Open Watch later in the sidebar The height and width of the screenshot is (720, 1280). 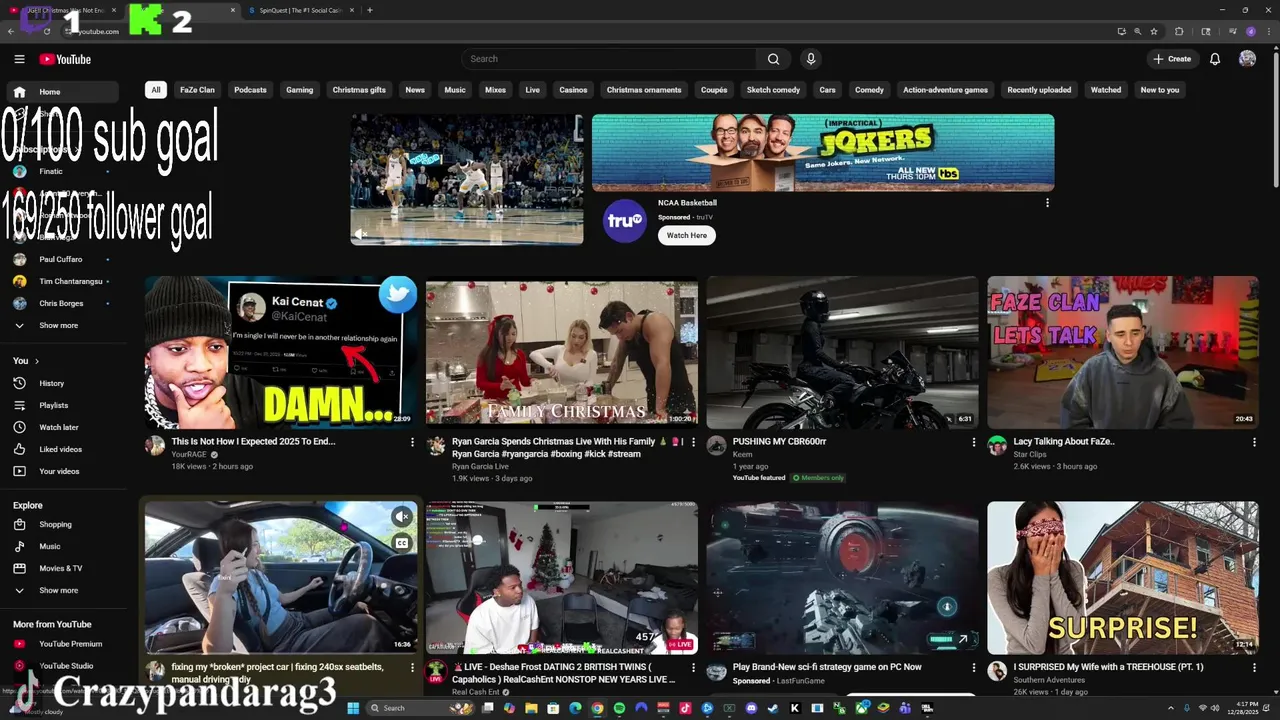pos(64,427)
